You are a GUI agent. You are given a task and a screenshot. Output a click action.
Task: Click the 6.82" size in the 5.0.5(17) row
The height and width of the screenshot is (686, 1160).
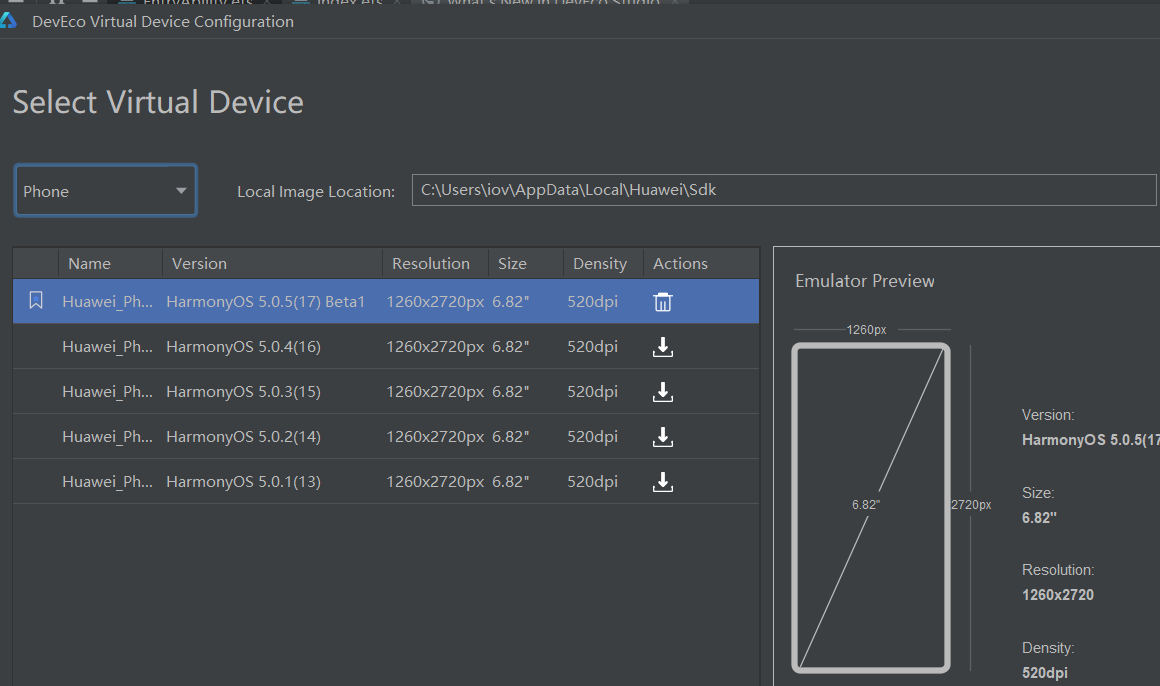coord(510,302)
